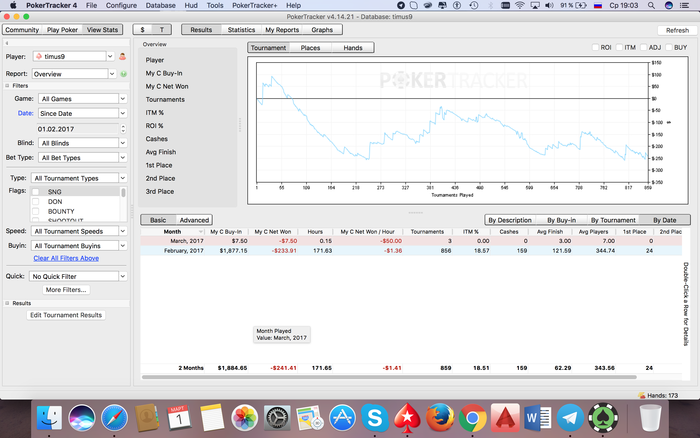Open Google Chrome from the Dock
The image size is (700, 438).
tap(472, 418)
